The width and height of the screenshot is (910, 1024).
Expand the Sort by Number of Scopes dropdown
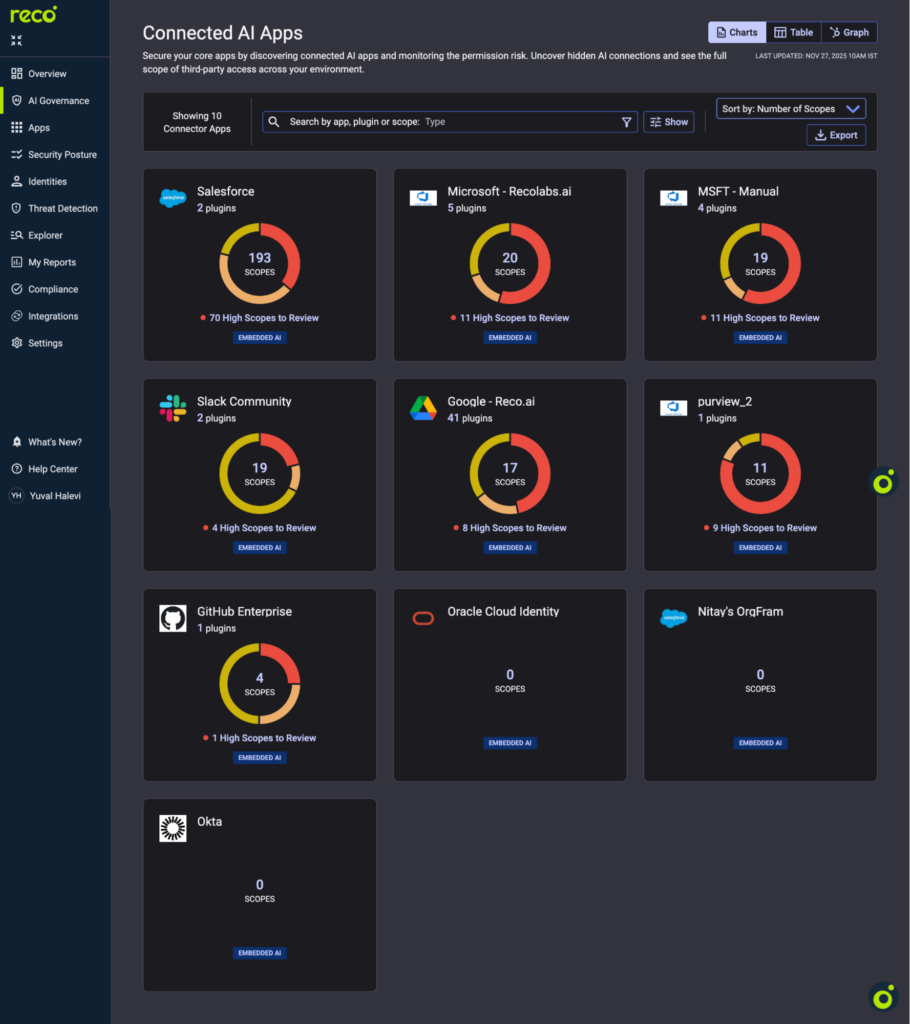(790, 109)
